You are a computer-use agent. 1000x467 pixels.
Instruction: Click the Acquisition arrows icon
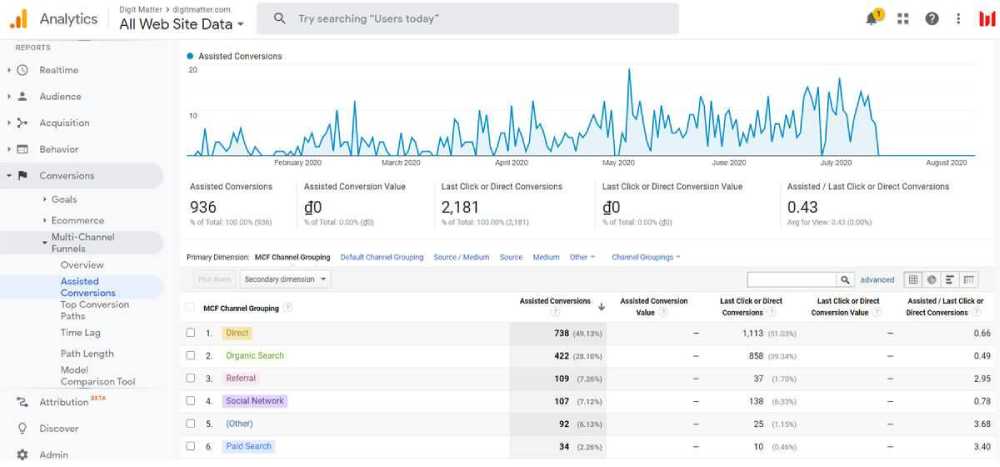click(22, 123)
